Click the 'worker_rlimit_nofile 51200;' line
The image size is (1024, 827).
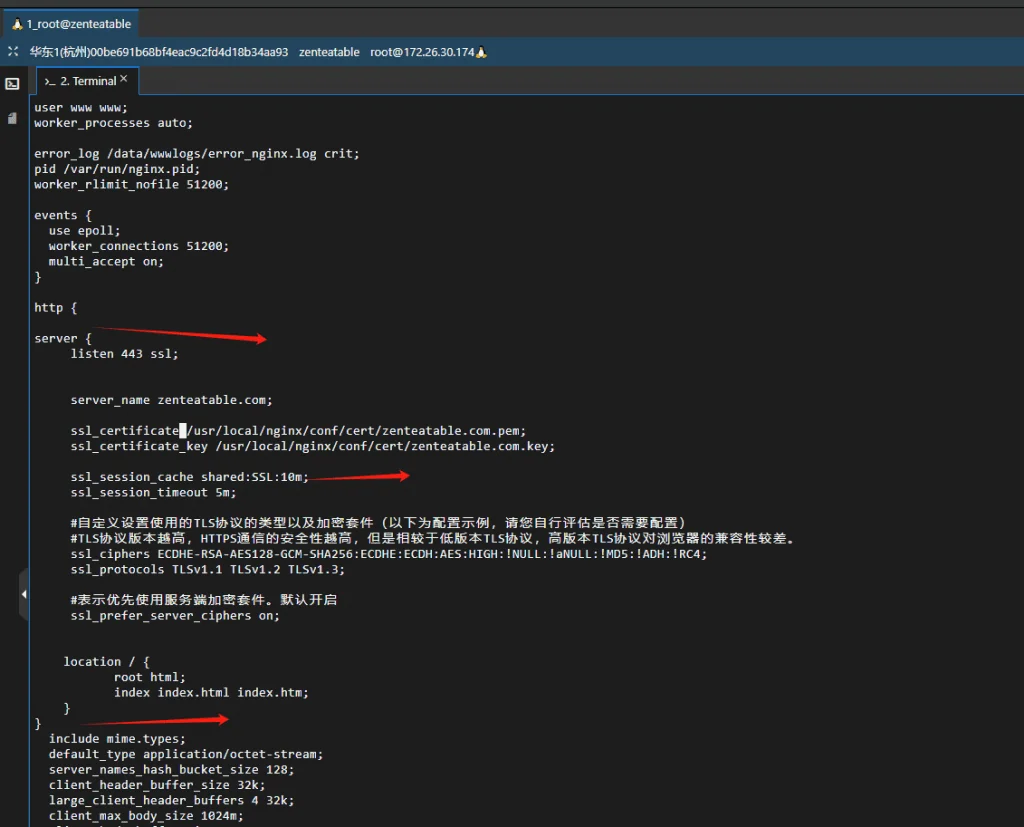tap(131, 184)
